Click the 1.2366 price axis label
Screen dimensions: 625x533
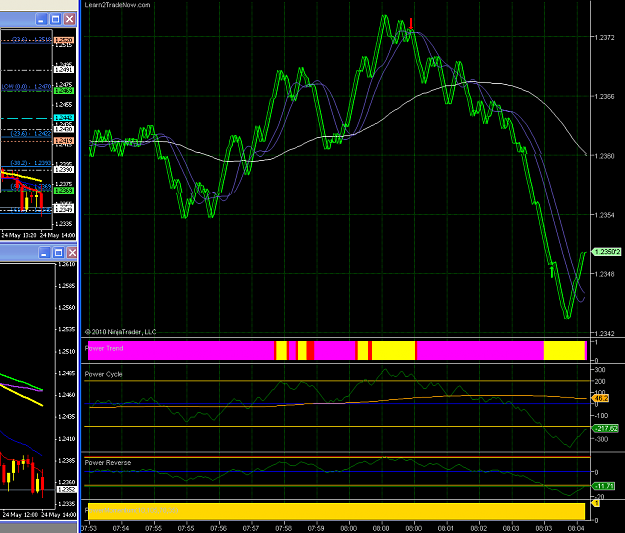tap(605, 96)
